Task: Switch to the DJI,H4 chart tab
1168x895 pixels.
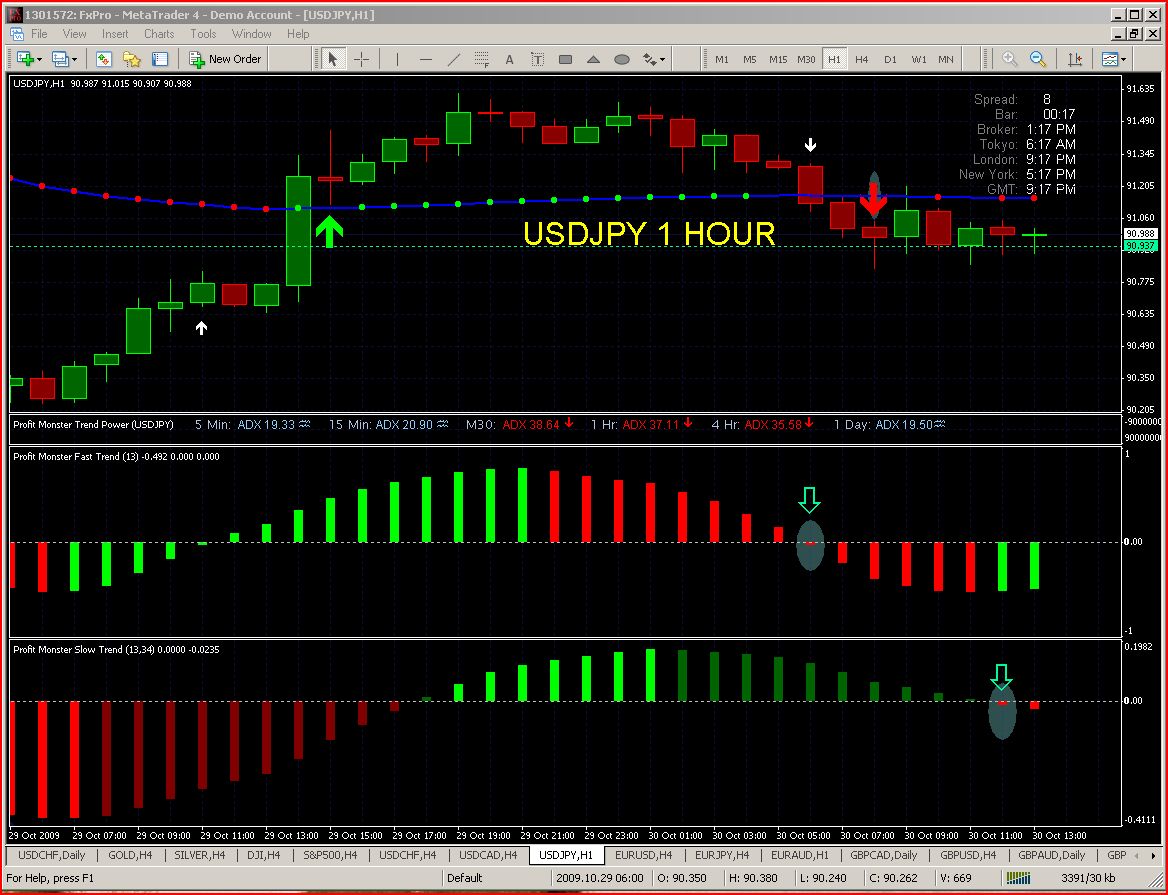Action: (x=263, y=855)
